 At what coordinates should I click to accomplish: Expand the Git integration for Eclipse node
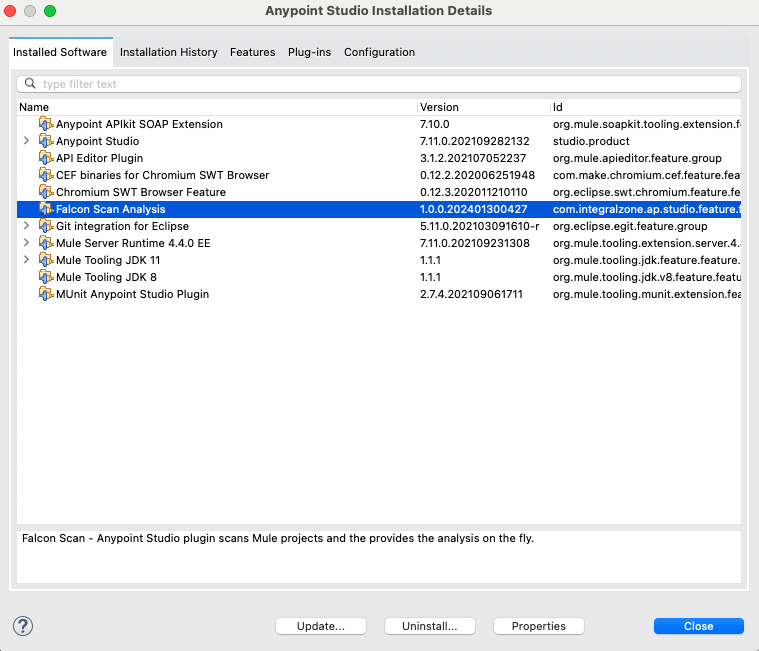[27, 226]
